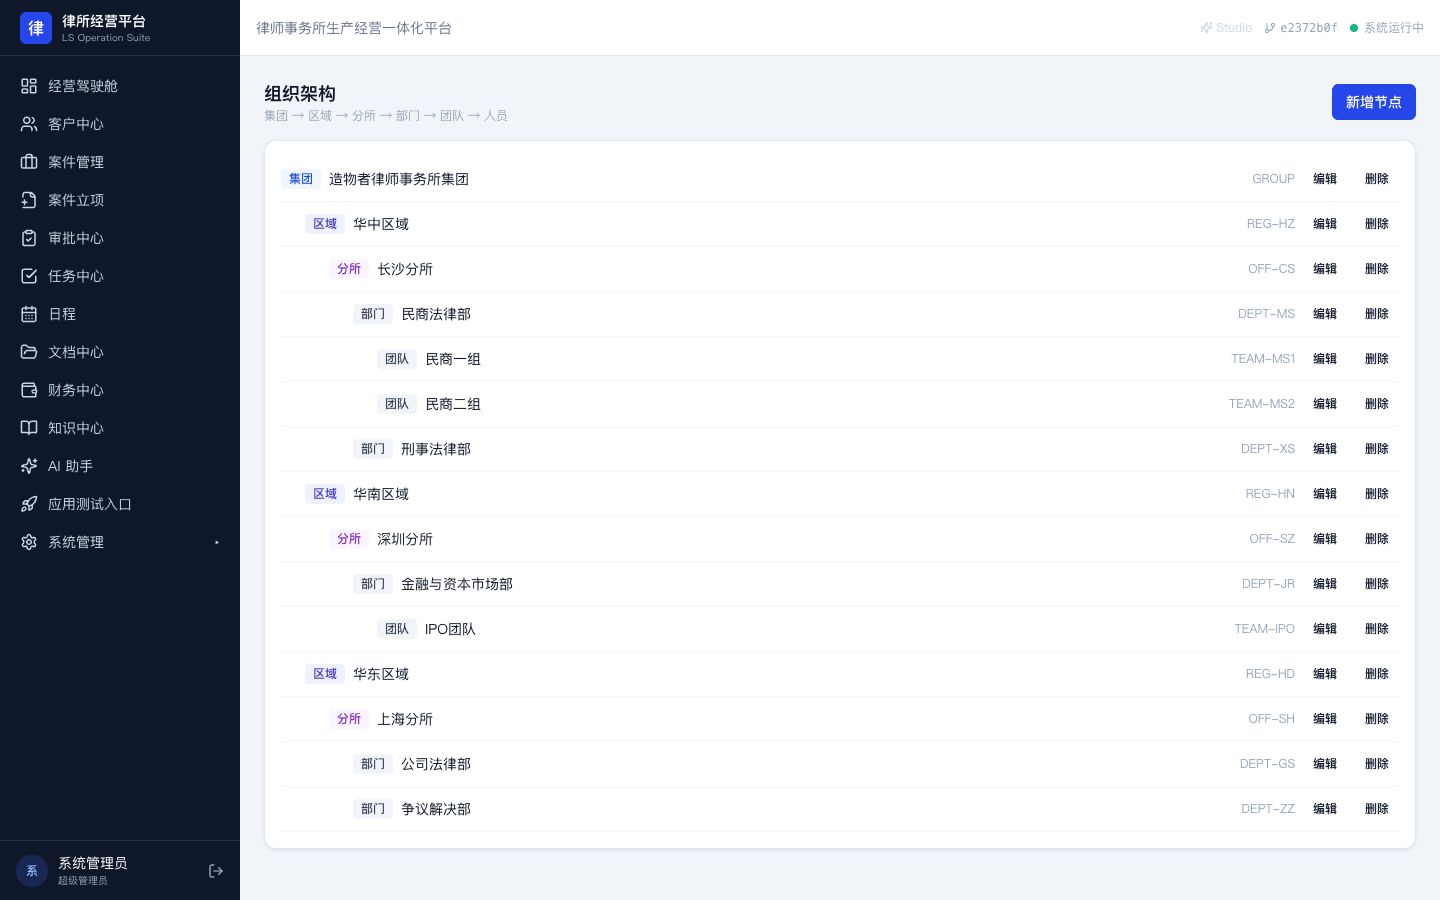Click the 系统管理 gear icon
This screenshot has height=900, width=1440.
point(29,542)
